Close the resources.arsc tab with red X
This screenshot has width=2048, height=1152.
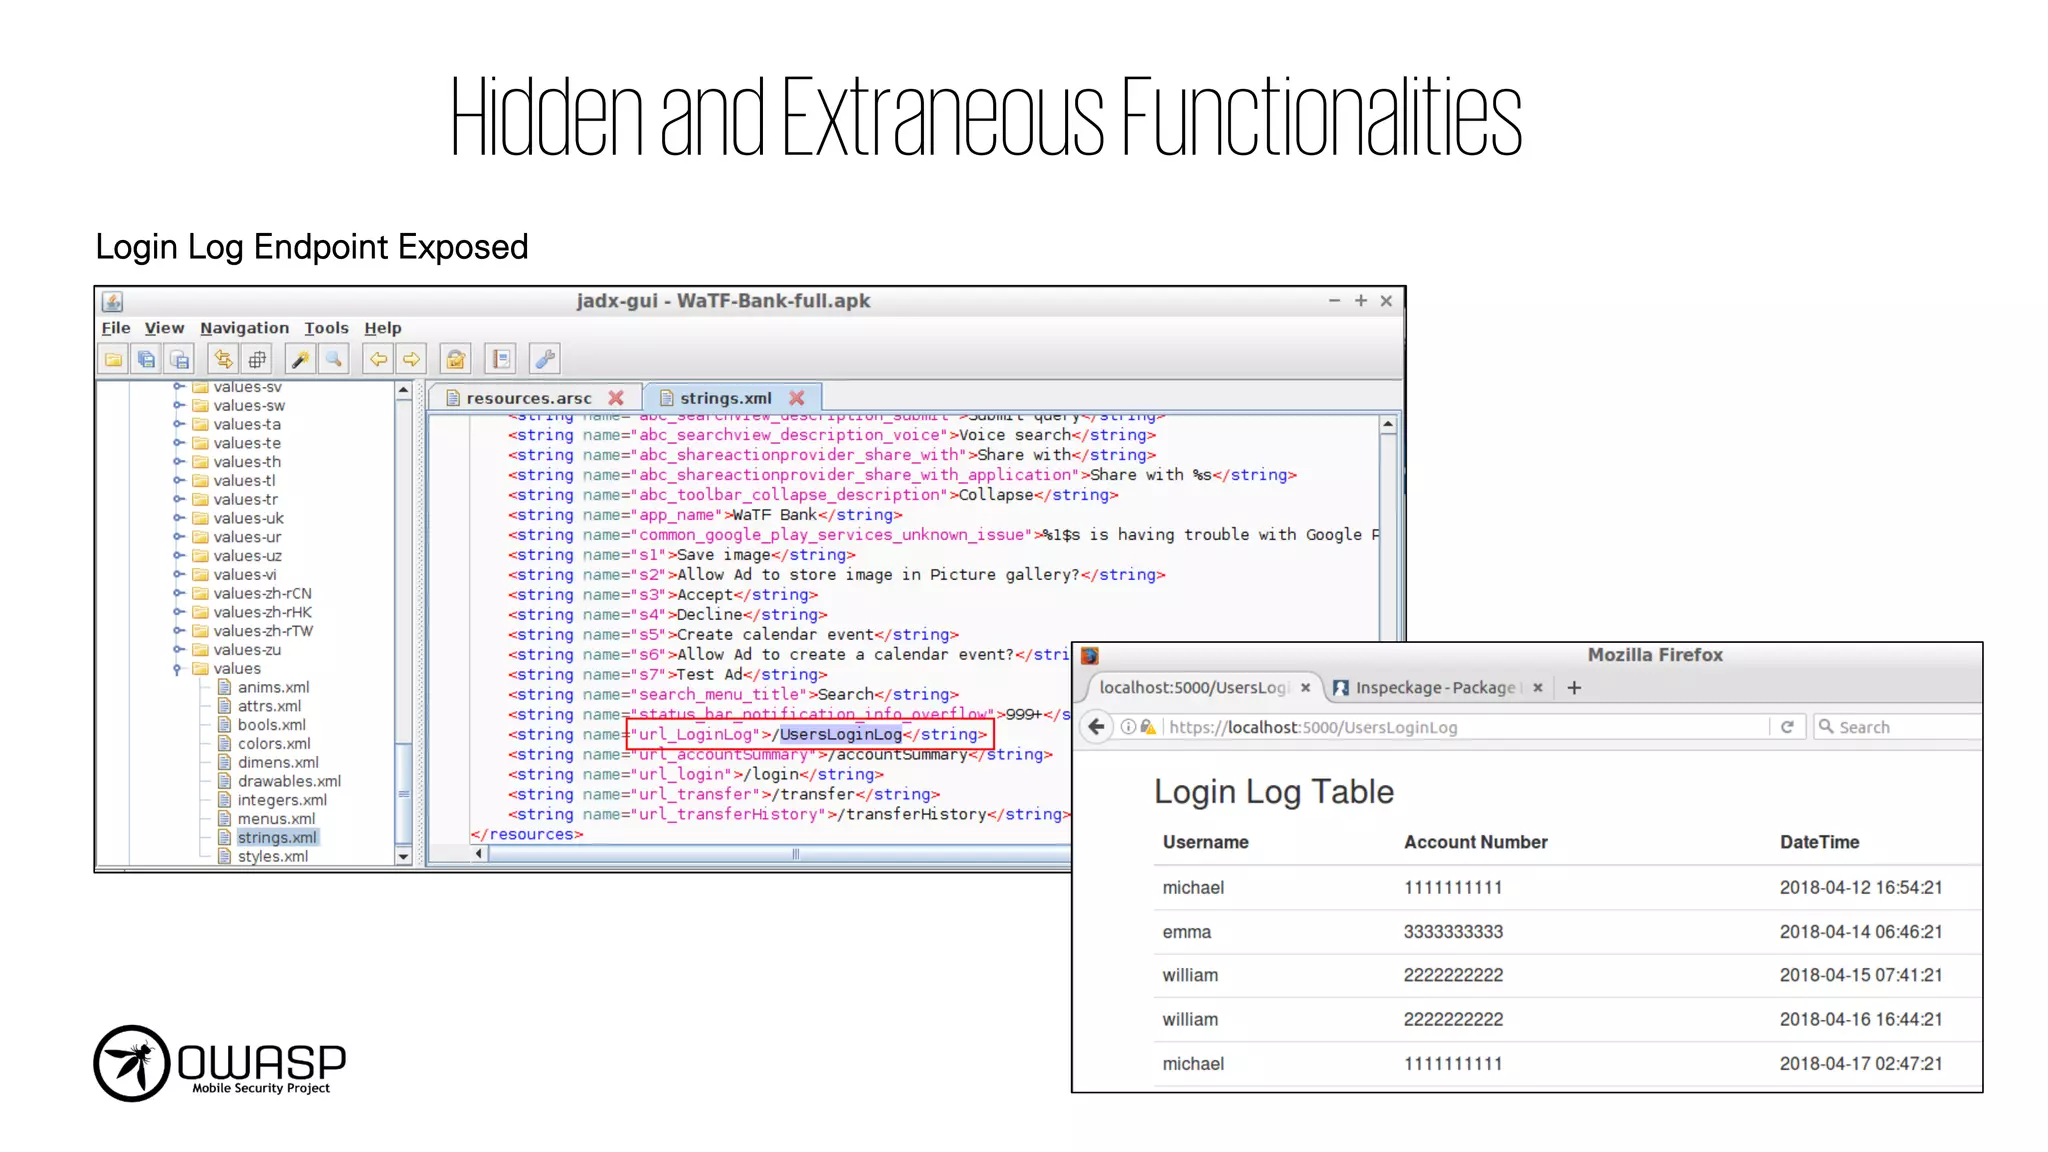tap(616, 398)
